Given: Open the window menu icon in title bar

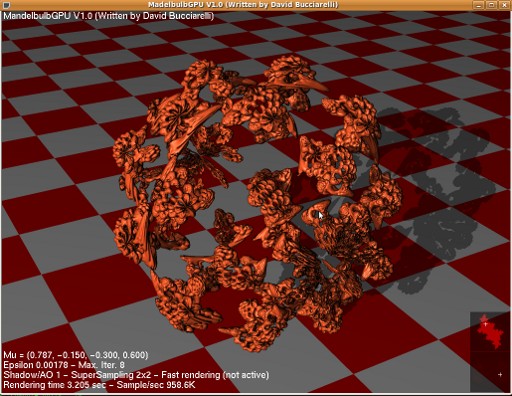Looking at the screenshot, I should point(6,5).
